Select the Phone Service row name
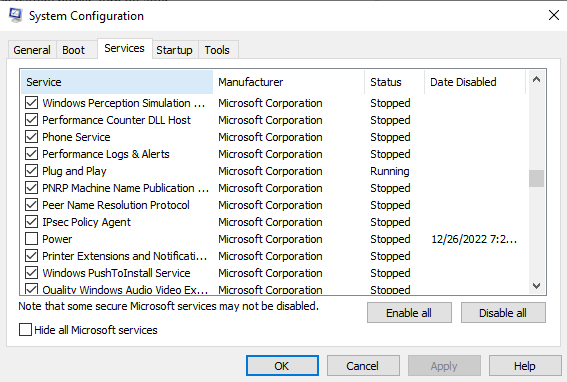 click(76, 137)
